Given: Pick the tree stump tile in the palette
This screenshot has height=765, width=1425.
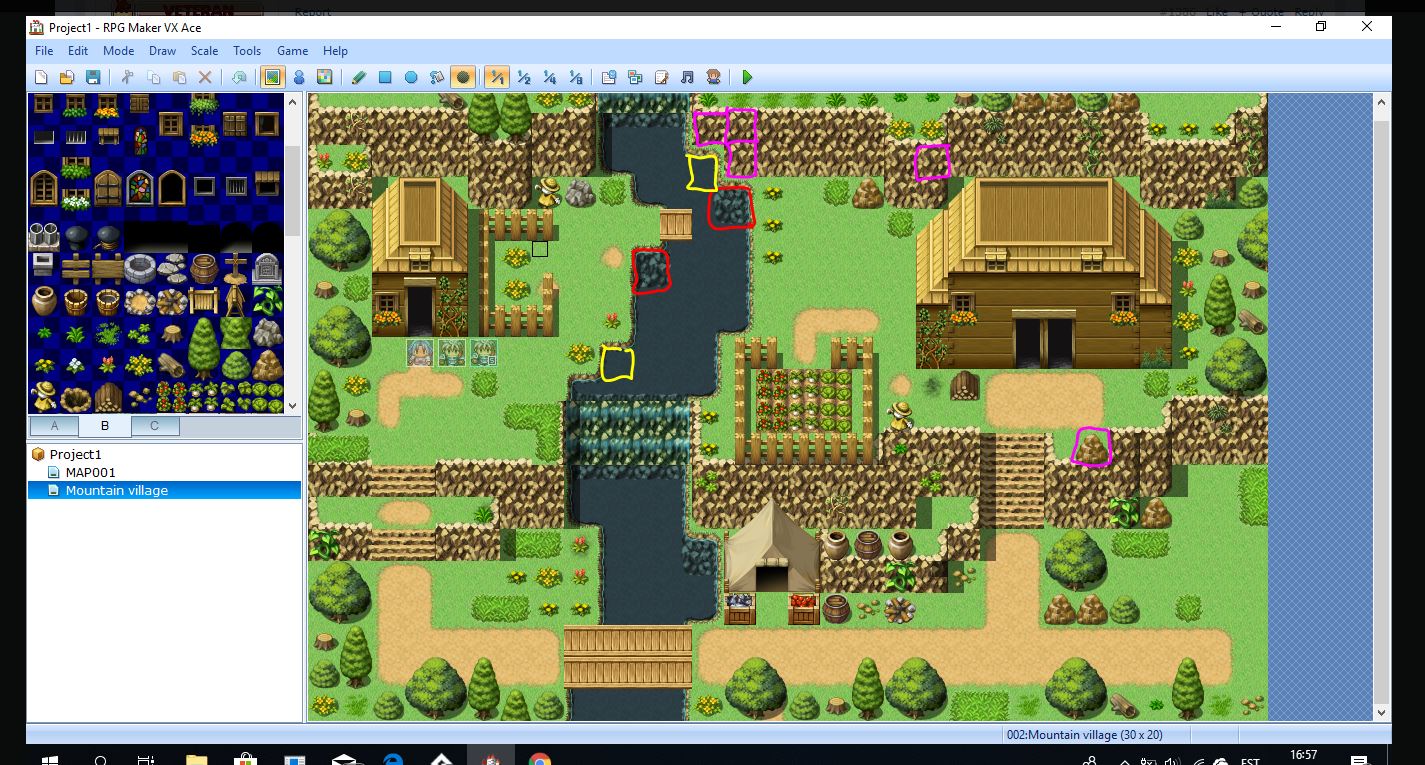Looking at the screenshot, I should pyautogui.click(x=171, y=332).
